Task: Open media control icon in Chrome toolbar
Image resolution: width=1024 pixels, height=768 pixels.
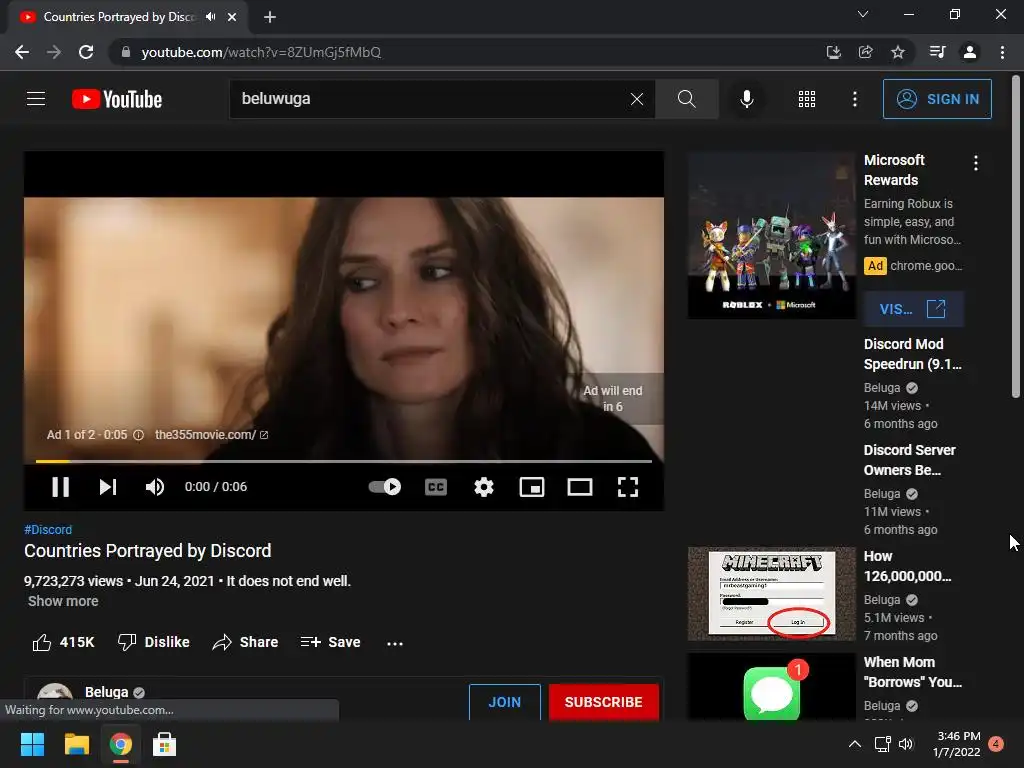Action: click(937, 52)
